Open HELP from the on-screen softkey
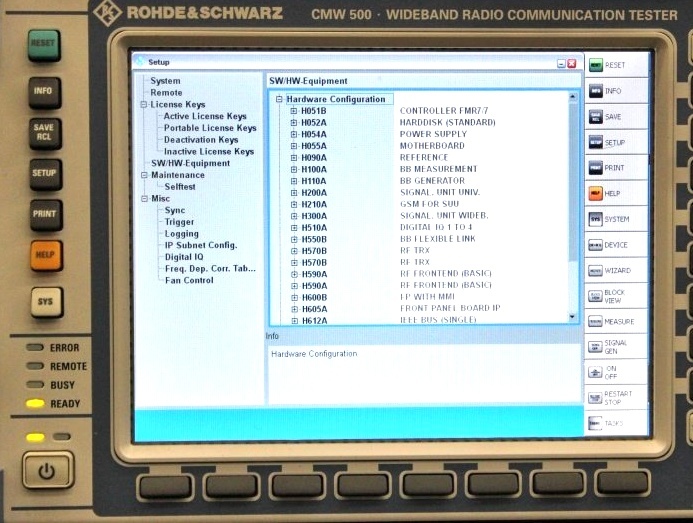Screen dimensions: 693x523 pyautogui.click(x=617, y=193)
